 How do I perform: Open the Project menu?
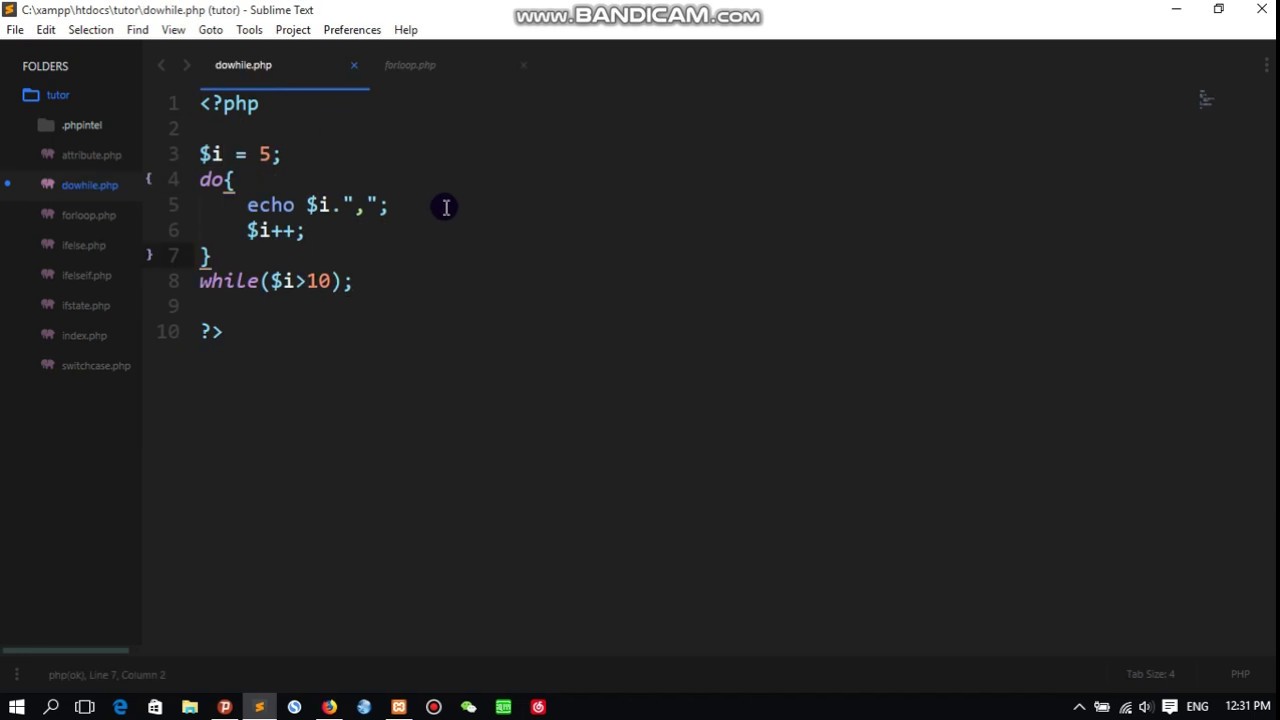pyautogui.click(x=293, y=30)
